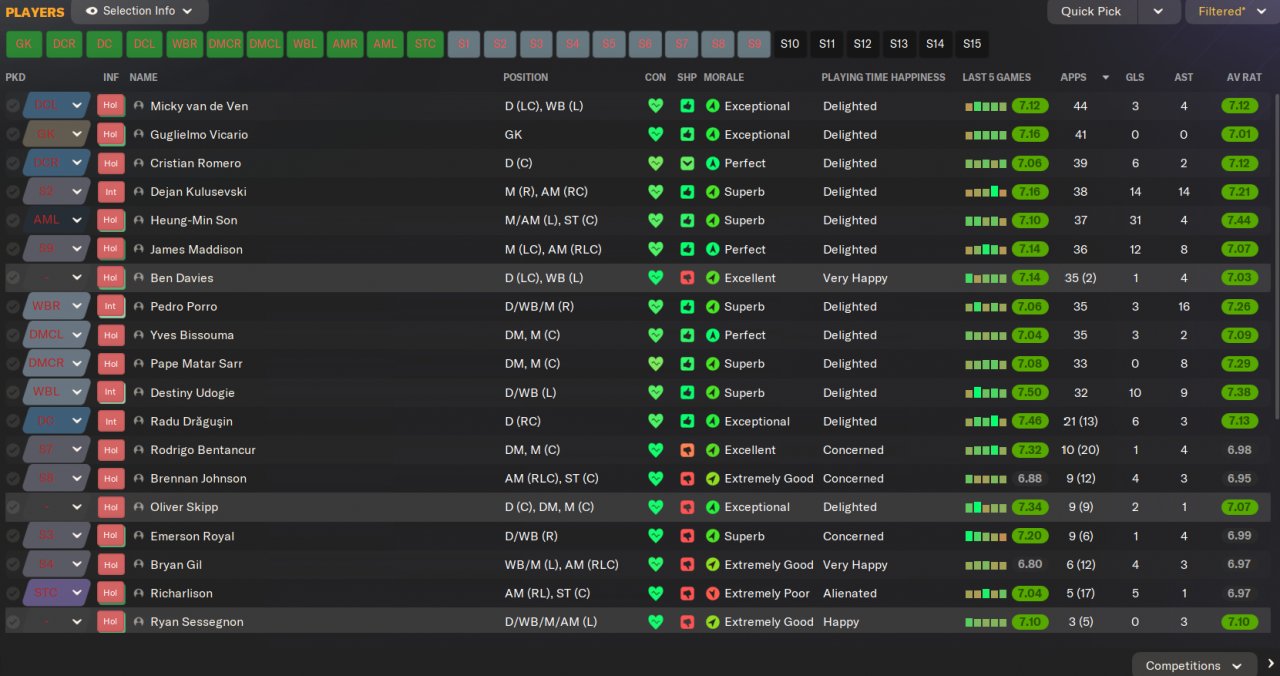Toggle selection checkbox for Micky van de Ven

tap(12, 106)
